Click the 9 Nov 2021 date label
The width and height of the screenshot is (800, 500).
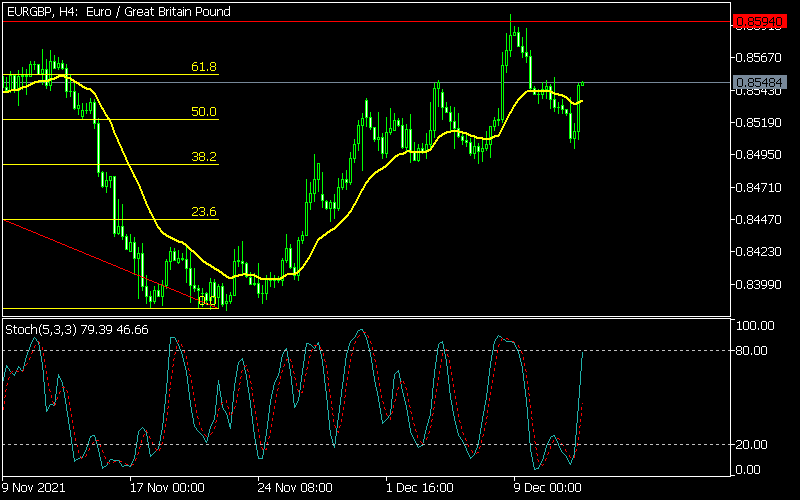click(34, 488)
